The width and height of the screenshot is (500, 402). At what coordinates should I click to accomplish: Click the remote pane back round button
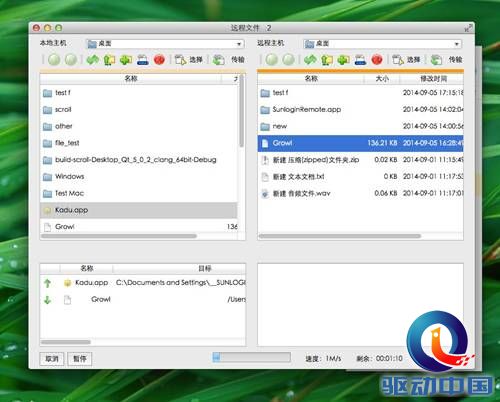tap(272, 60)
